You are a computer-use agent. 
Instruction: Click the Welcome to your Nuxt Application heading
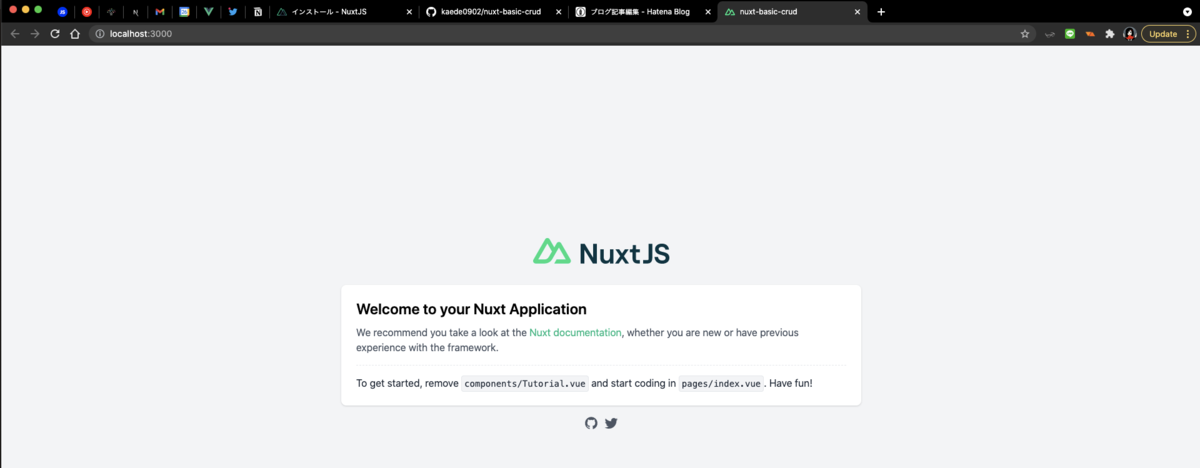[x=471, y=309]
